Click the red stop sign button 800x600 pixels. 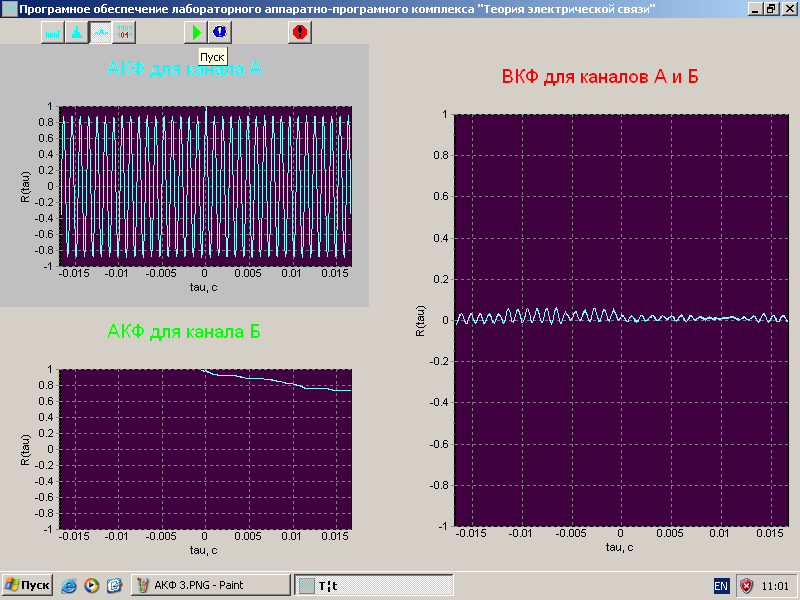pyautogui.click(x=300, y=33)
